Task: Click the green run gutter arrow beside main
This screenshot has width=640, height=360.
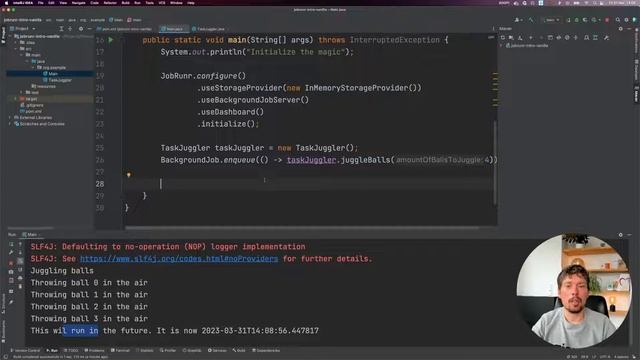Action: 111,40
